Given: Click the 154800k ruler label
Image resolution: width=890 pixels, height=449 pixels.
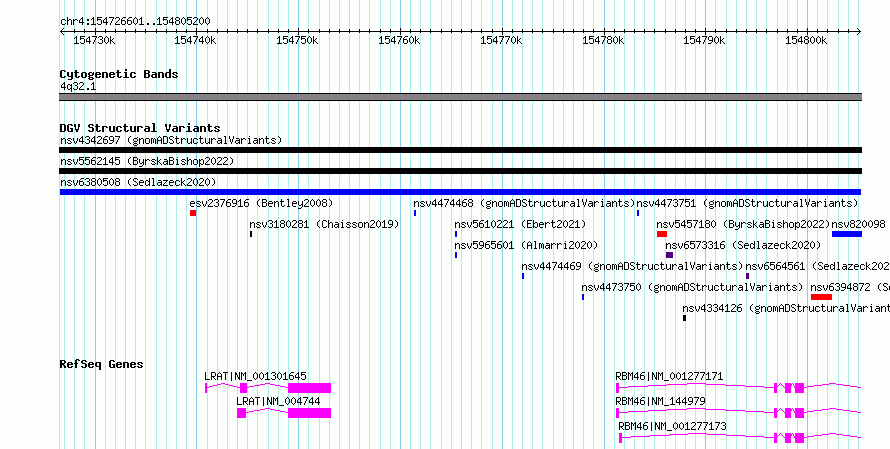Looking at the screenshot, I should coord(806,41).
